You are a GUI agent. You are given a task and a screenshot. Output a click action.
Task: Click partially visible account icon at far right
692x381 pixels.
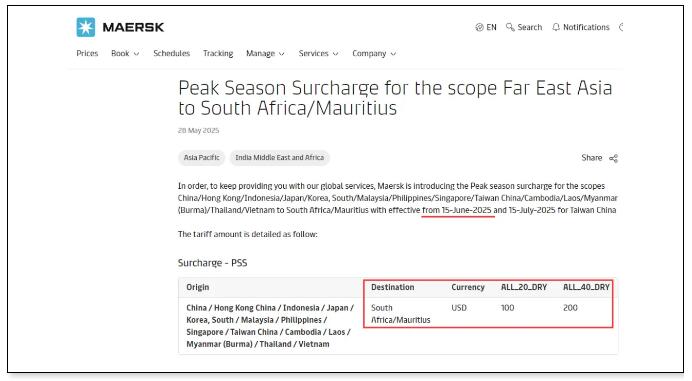pyautogui.click(x=621, y=27)
